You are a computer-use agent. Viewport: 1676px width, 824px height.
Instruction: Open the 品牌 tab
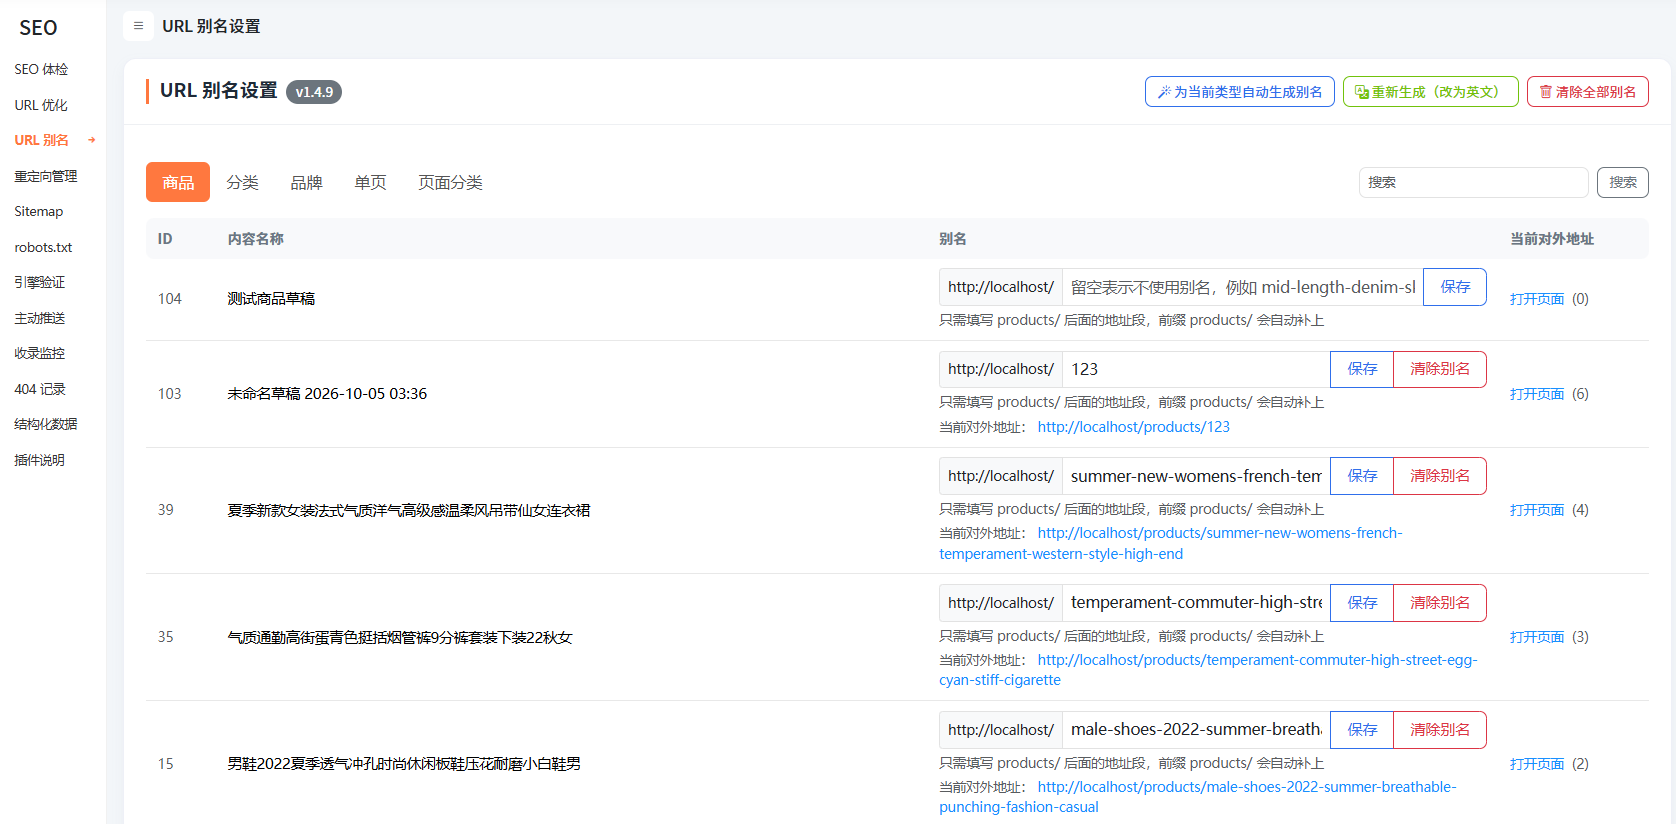point(306,182)
